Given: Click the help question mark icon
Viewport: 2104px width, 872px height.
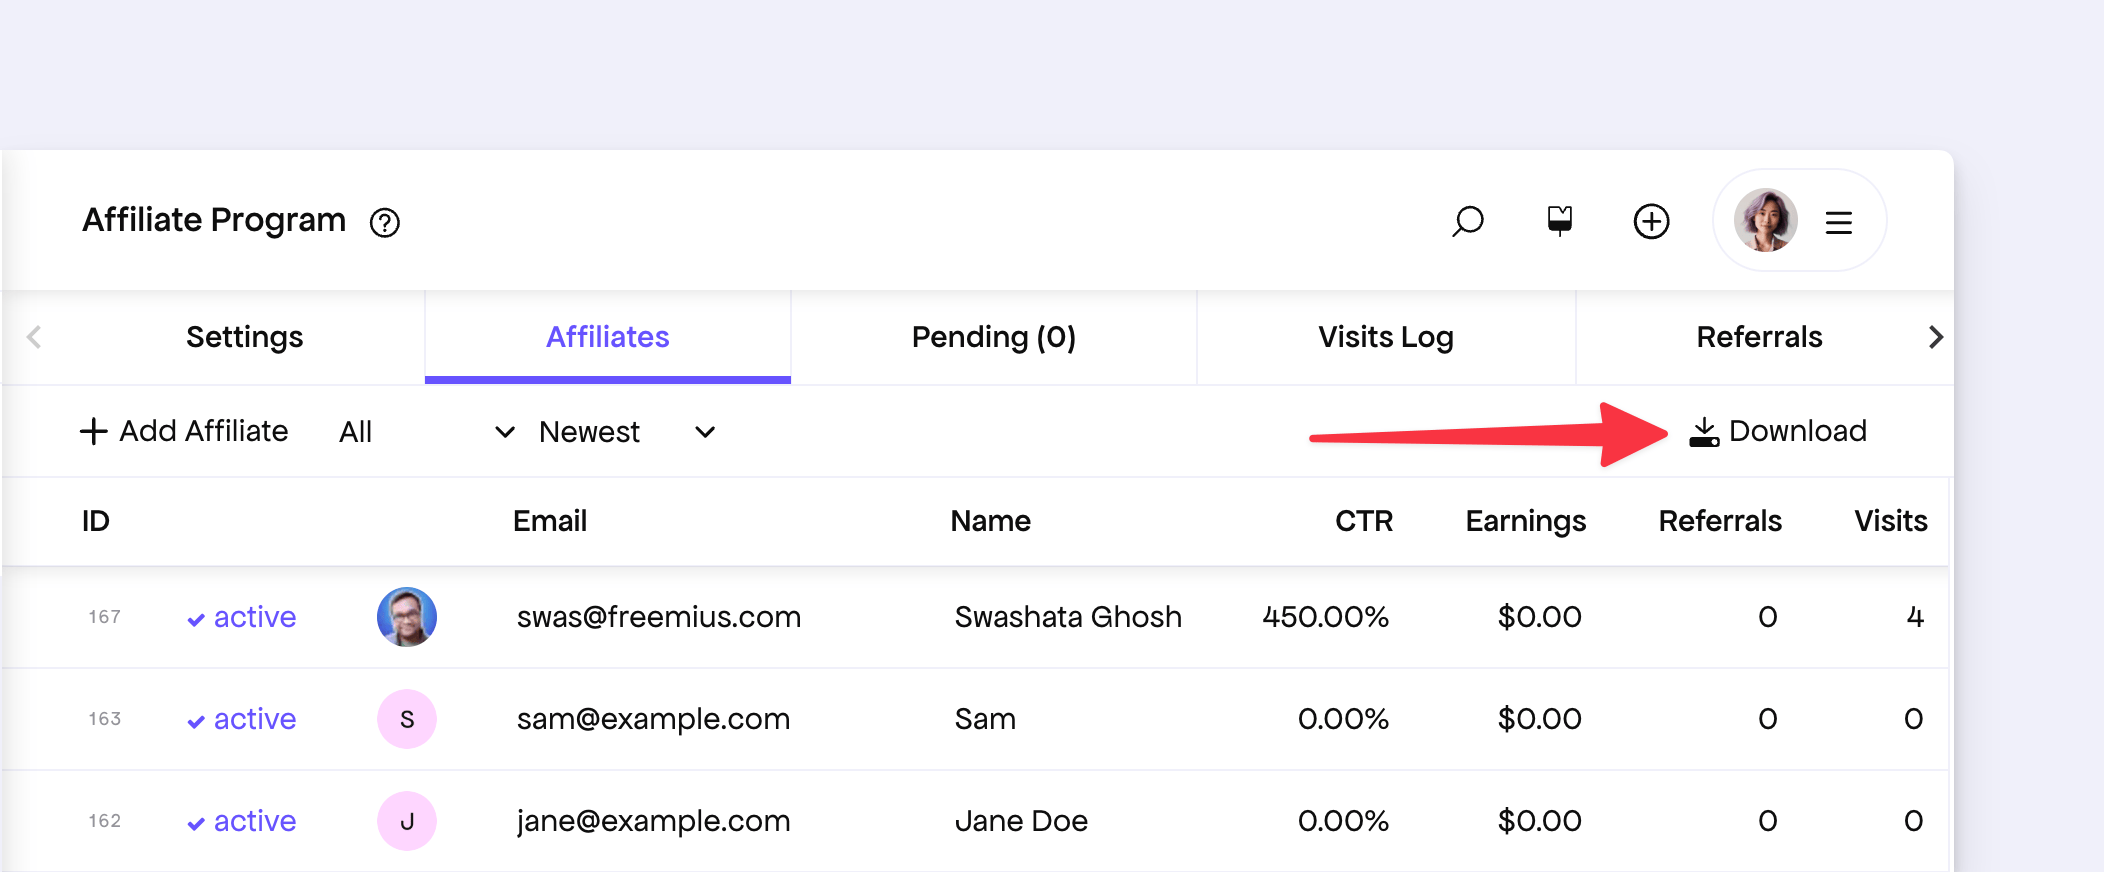Looking at the screenshot, I should (x=385, y=222).
